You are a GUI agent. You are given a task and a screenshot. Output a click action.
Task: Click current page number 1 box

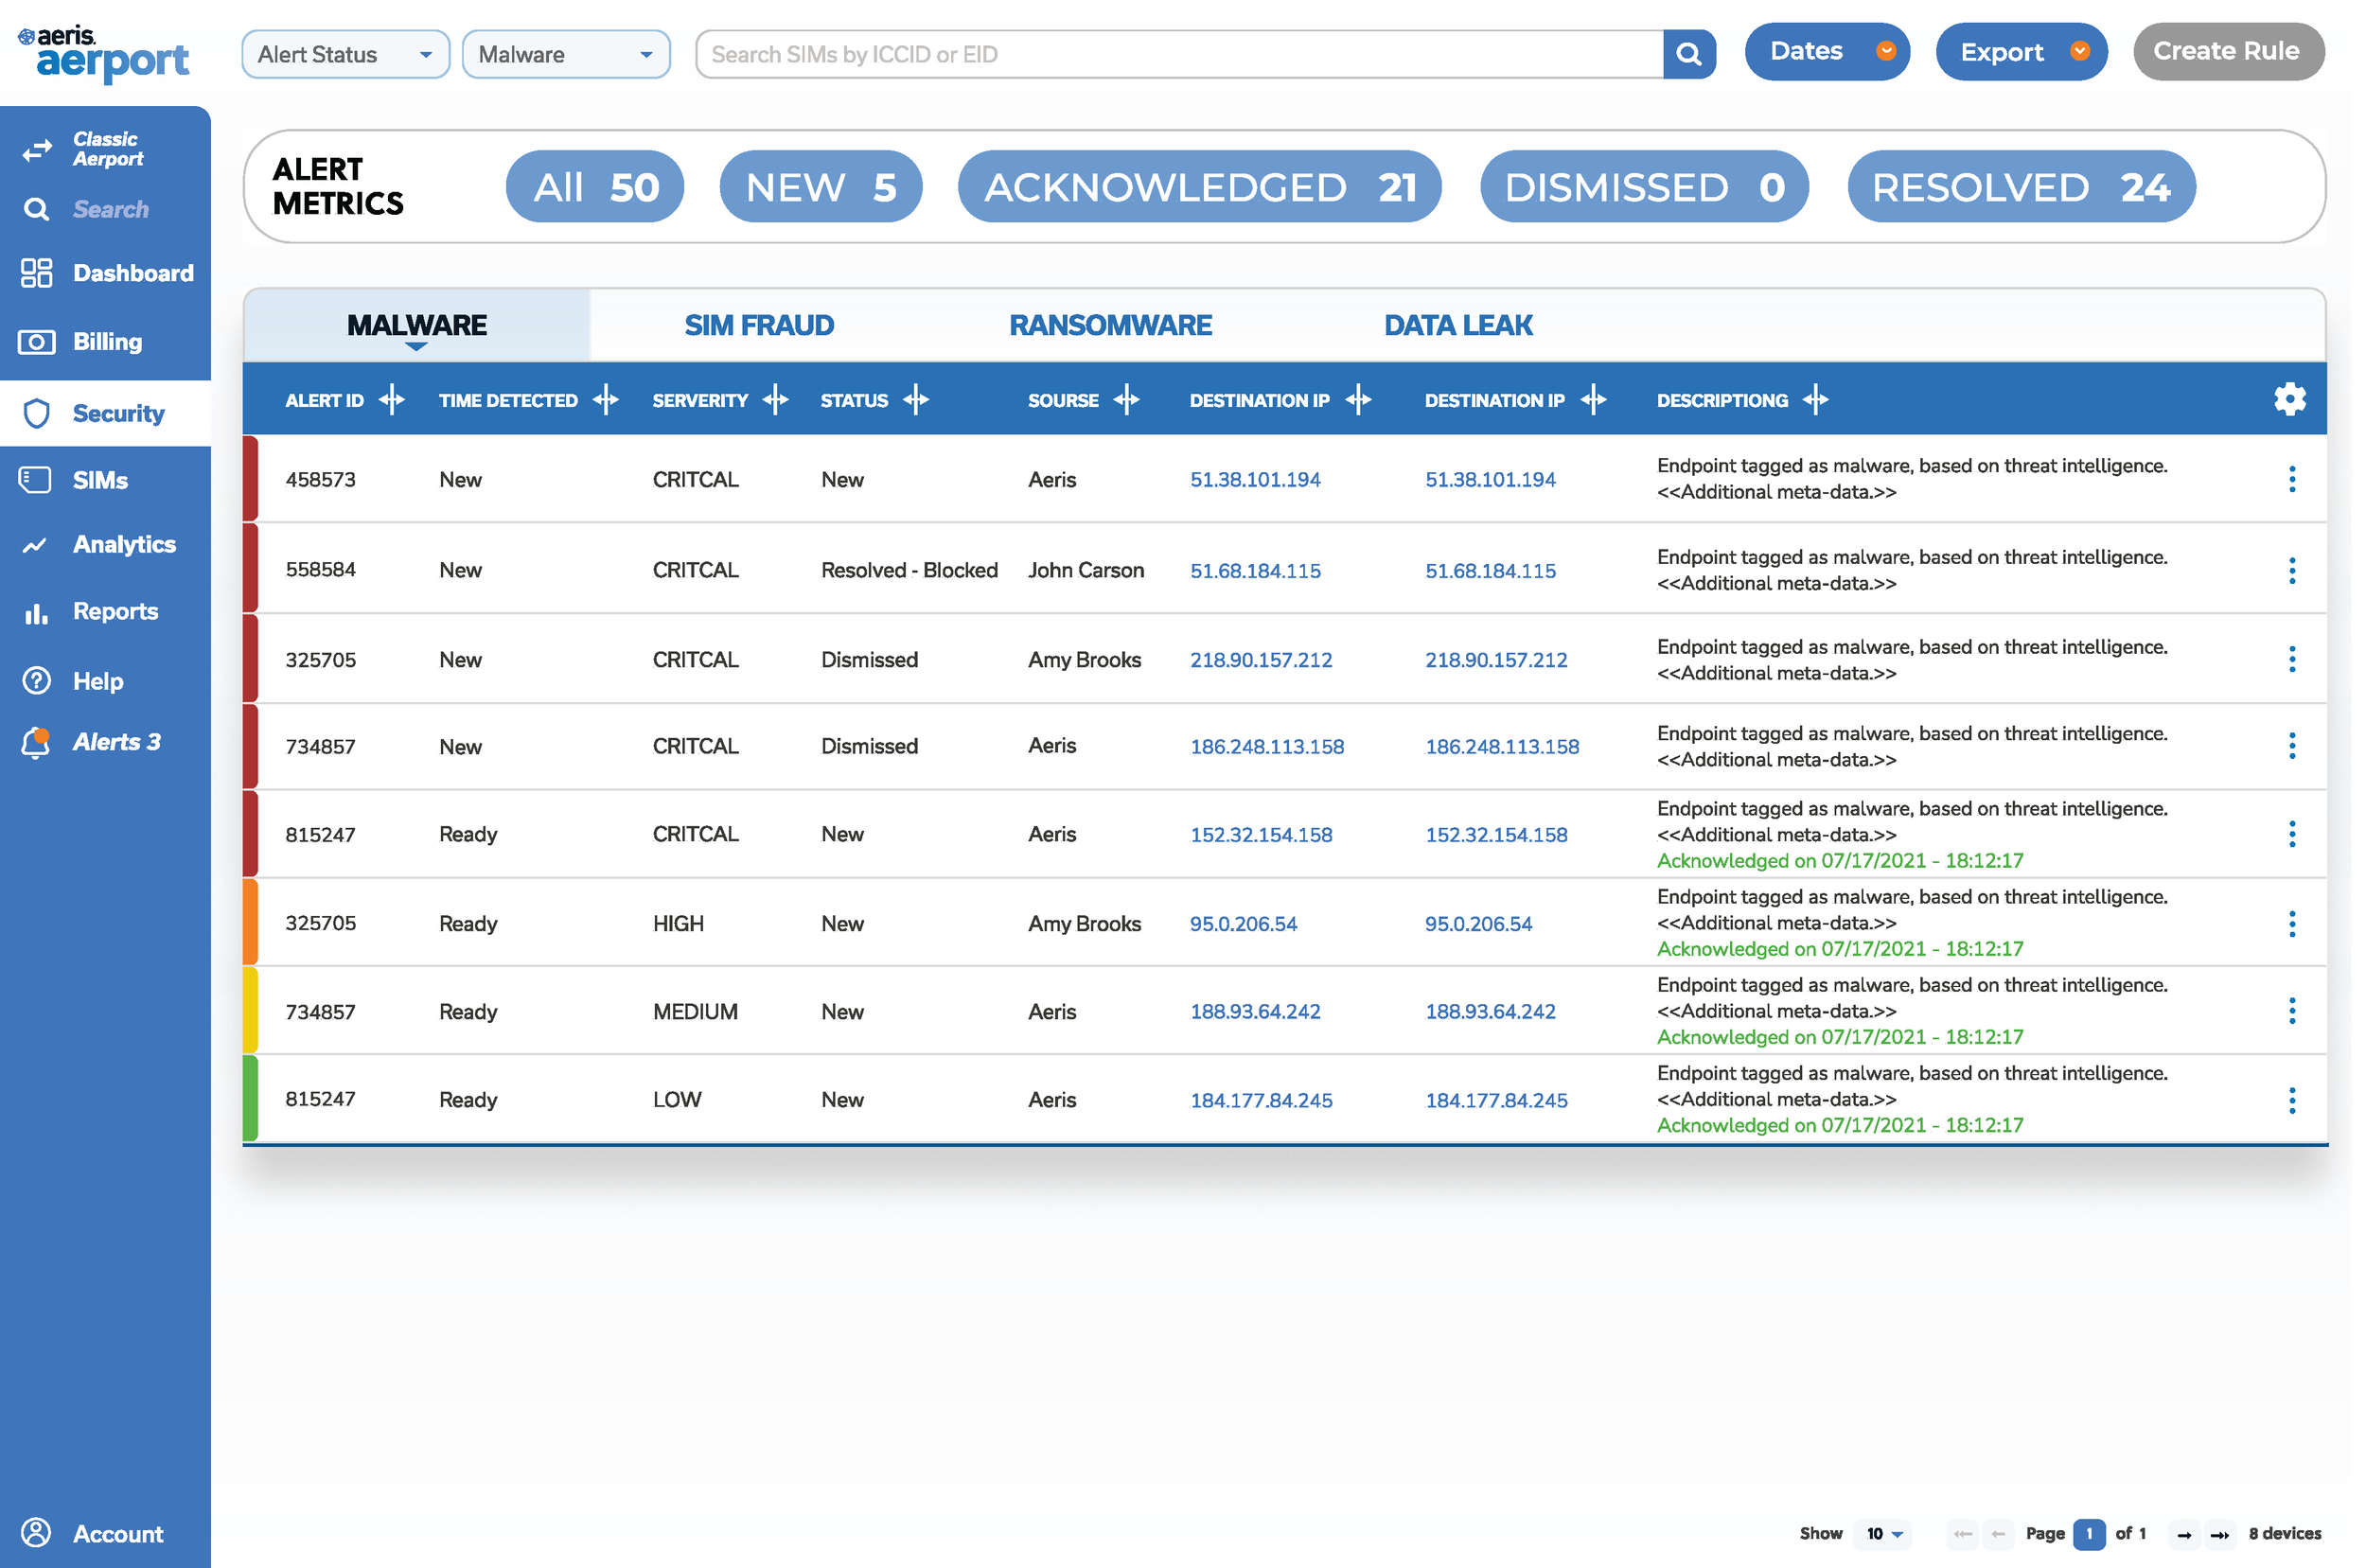click(x=2089, y=1534)
